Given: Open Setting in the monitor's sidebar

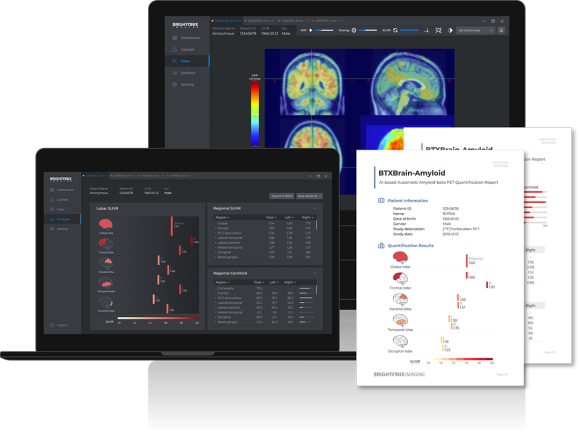Looking at the screenshot, I should tap(184, 85).
